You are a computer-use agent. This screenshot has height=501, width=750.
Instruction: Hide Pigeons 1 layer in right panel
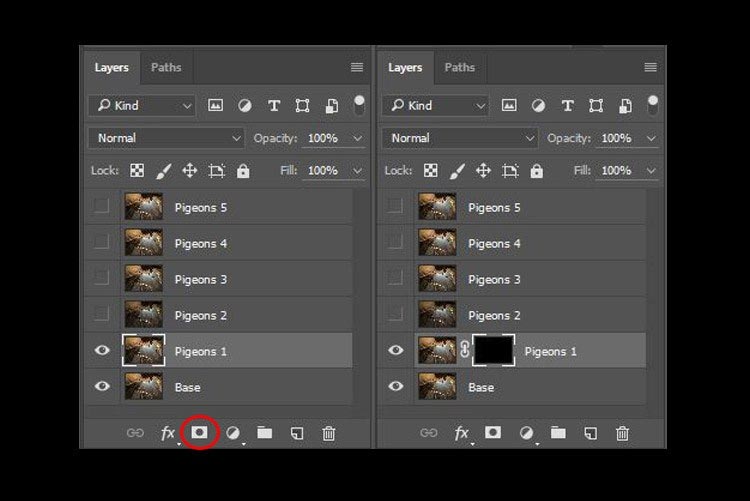[x=396, y=350]
